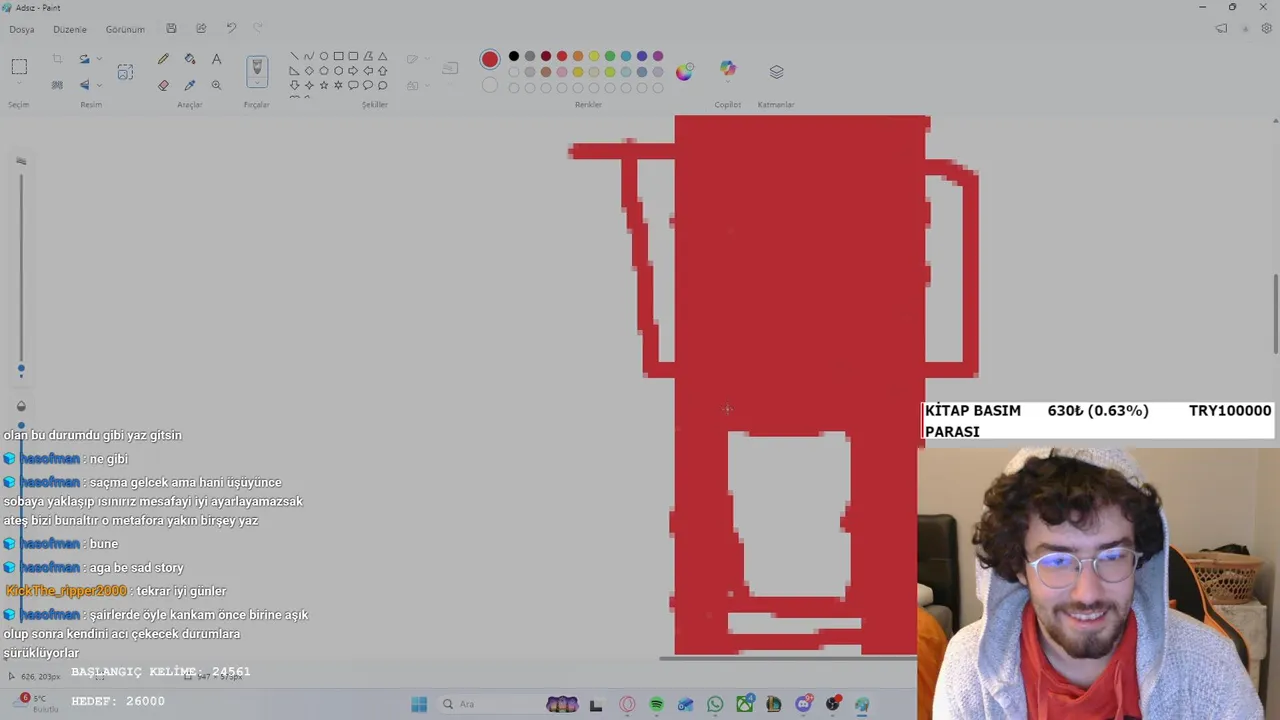Pick the black color swatch
This screenshot has width=1280, height=720.
click(x=514, y=56)
